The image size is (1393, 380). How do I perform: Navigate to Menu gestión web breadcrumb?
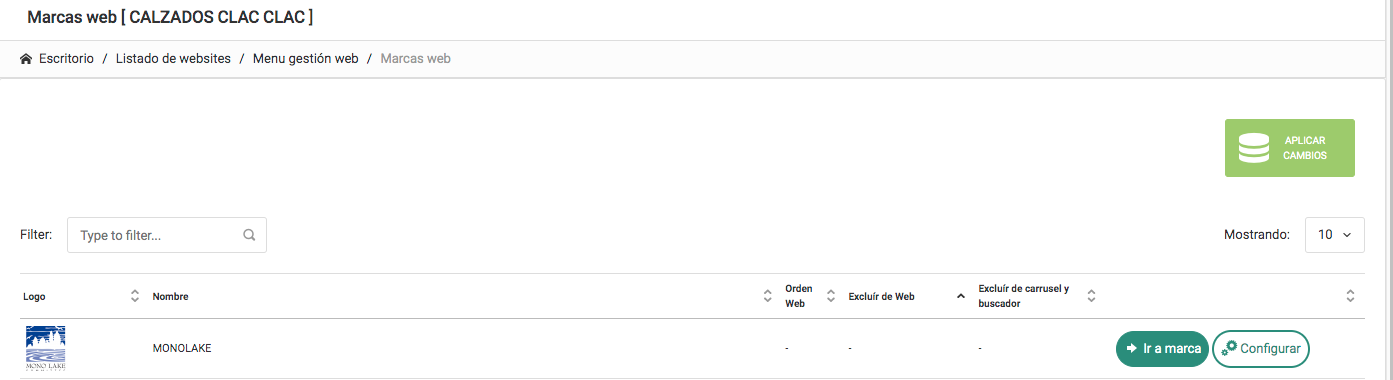(x=305, y=59)
